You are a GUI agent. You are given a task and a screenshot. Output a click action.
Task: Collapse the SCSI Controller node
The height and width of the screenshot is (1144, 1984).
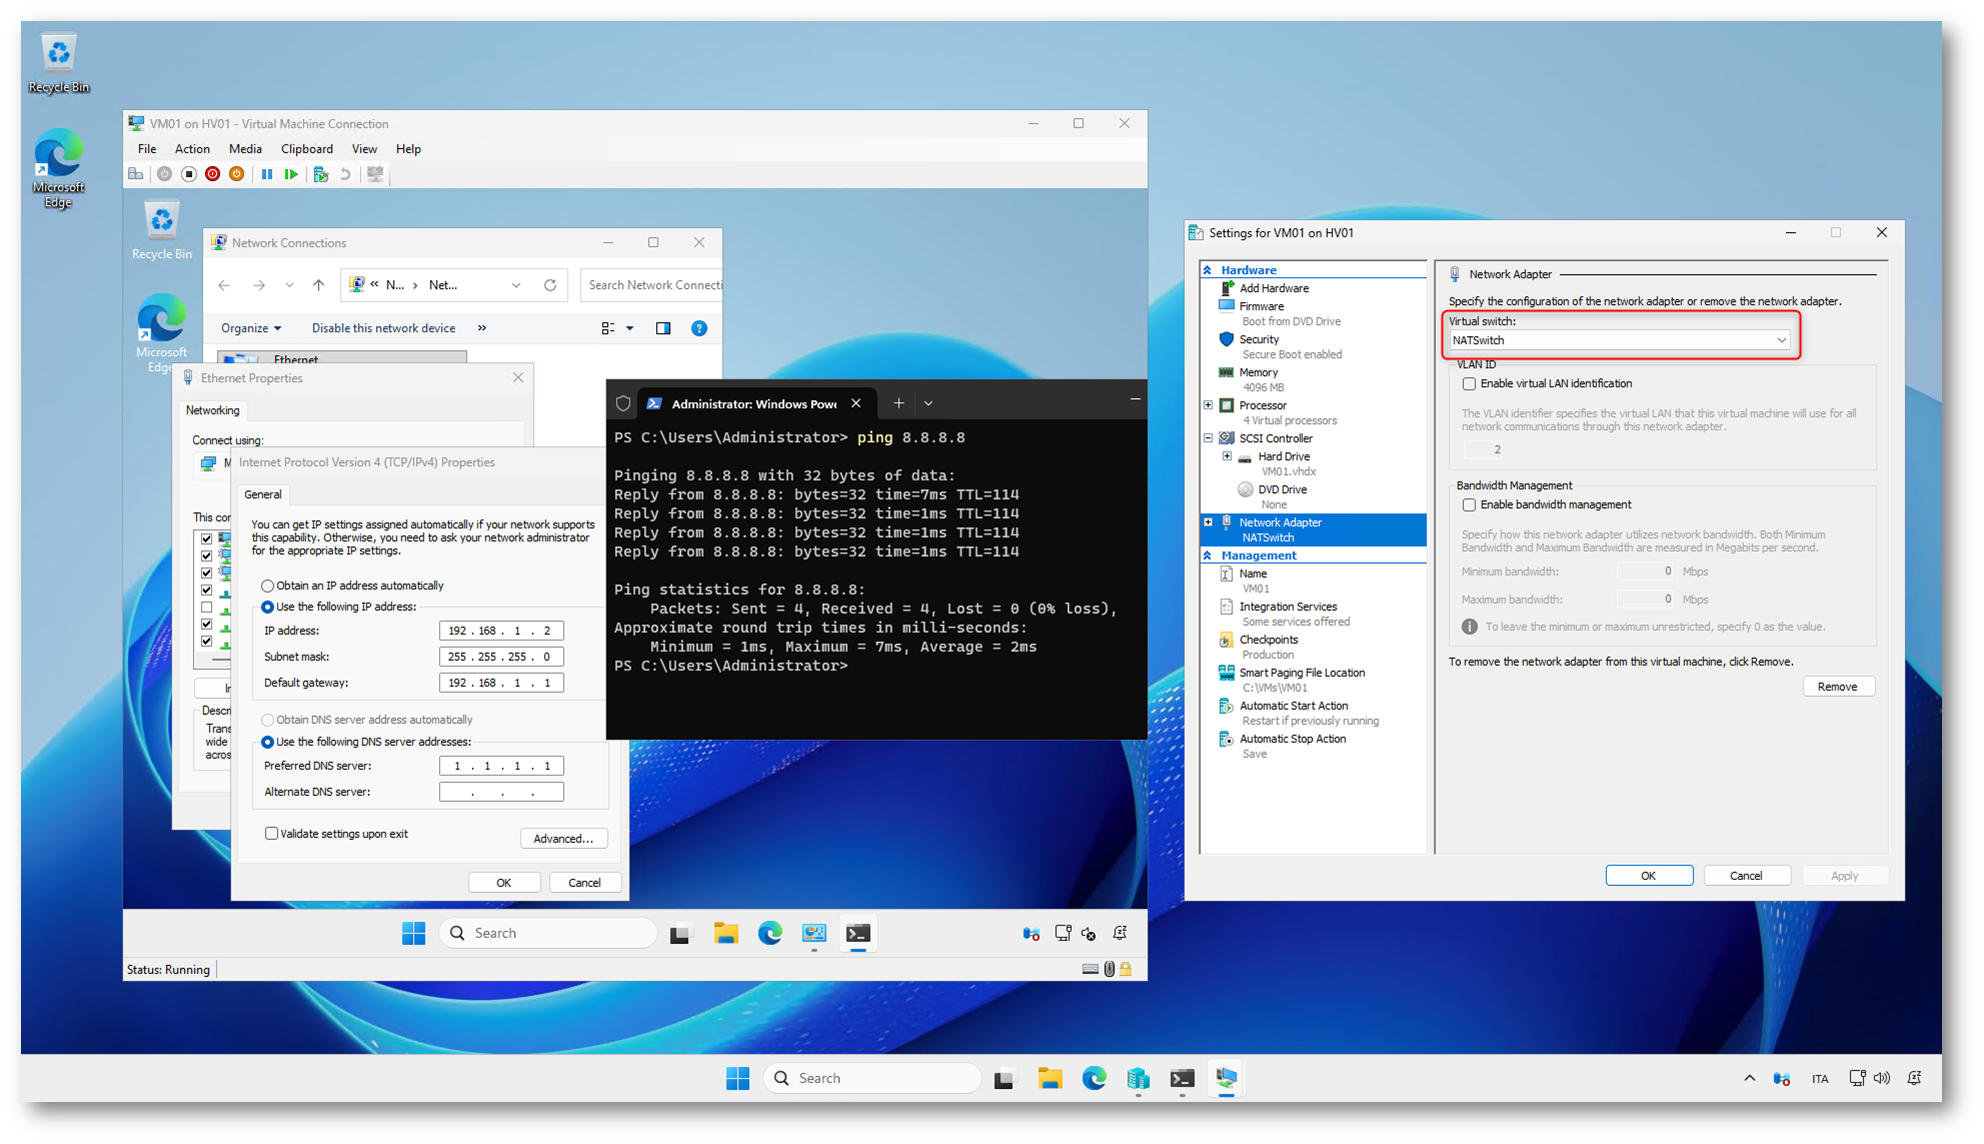pyautogui.click(x=1208, y=438)
